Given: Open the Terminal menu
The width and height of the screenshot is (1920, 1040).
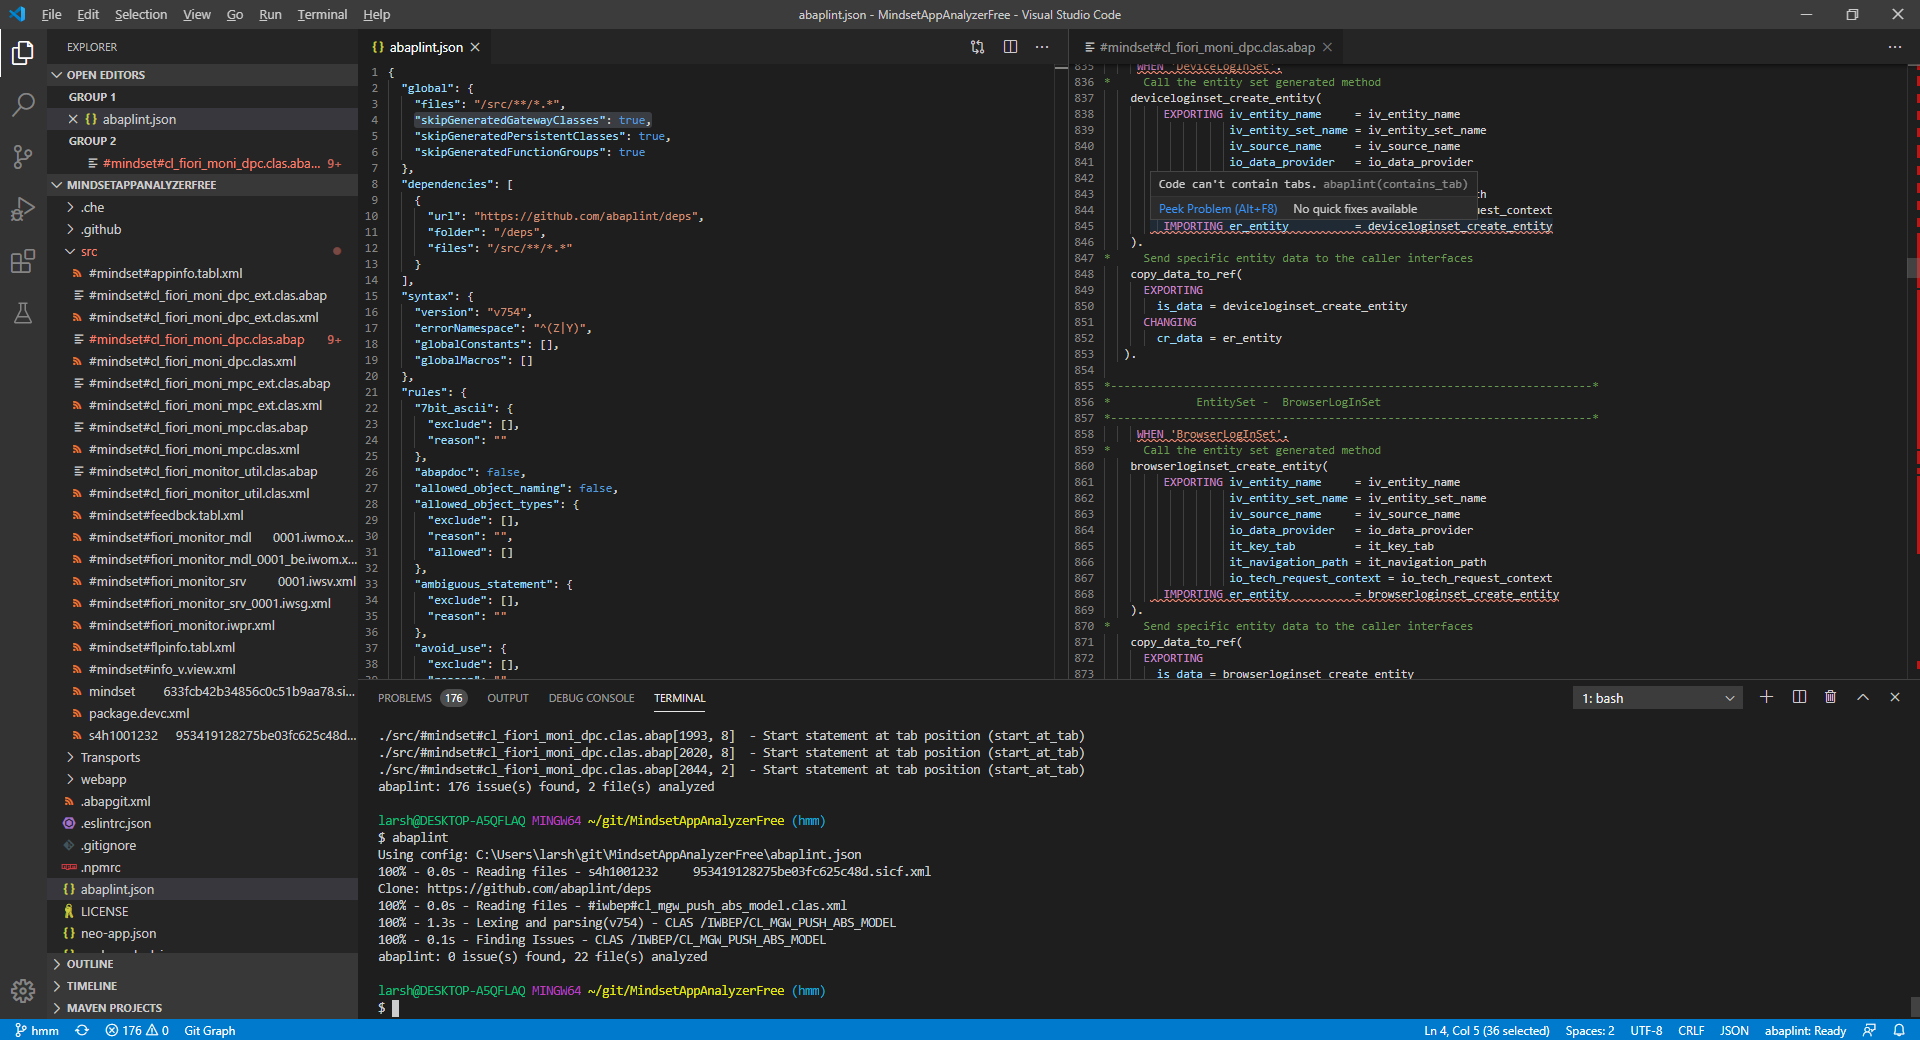Looking at the screenshot, I should click(x=321, y=14).
